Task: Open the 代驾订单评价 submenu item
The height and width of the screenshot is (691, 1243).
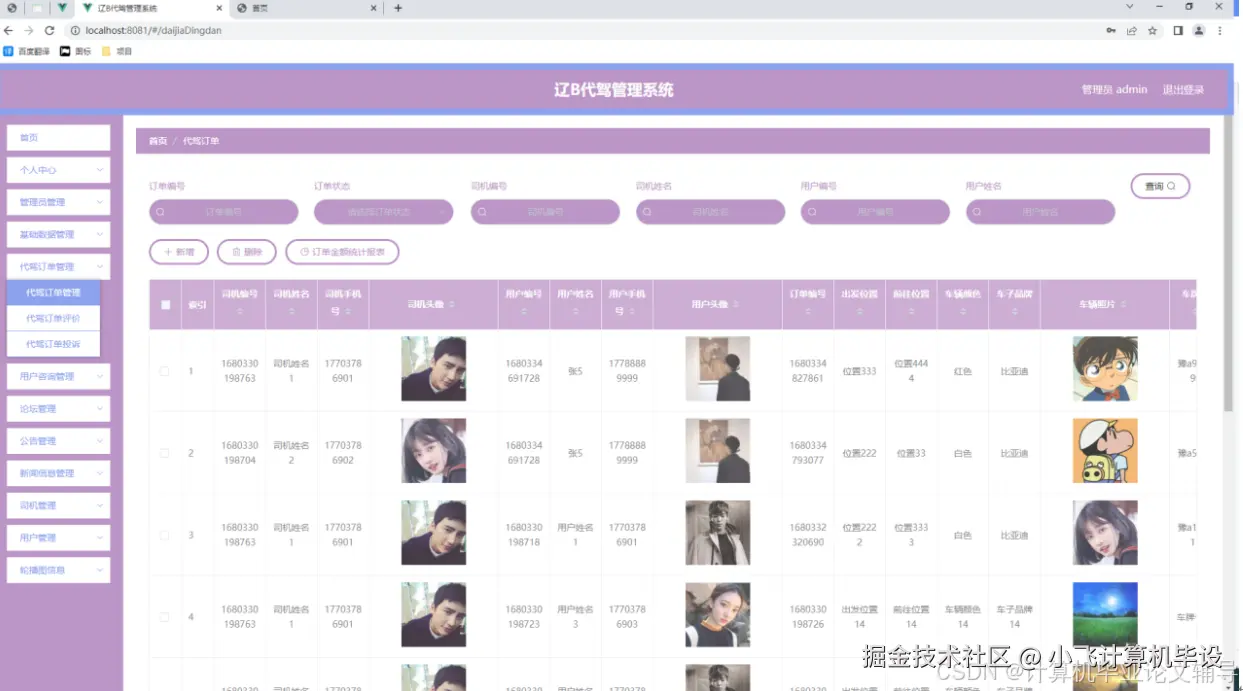Action: coord(54,318)
